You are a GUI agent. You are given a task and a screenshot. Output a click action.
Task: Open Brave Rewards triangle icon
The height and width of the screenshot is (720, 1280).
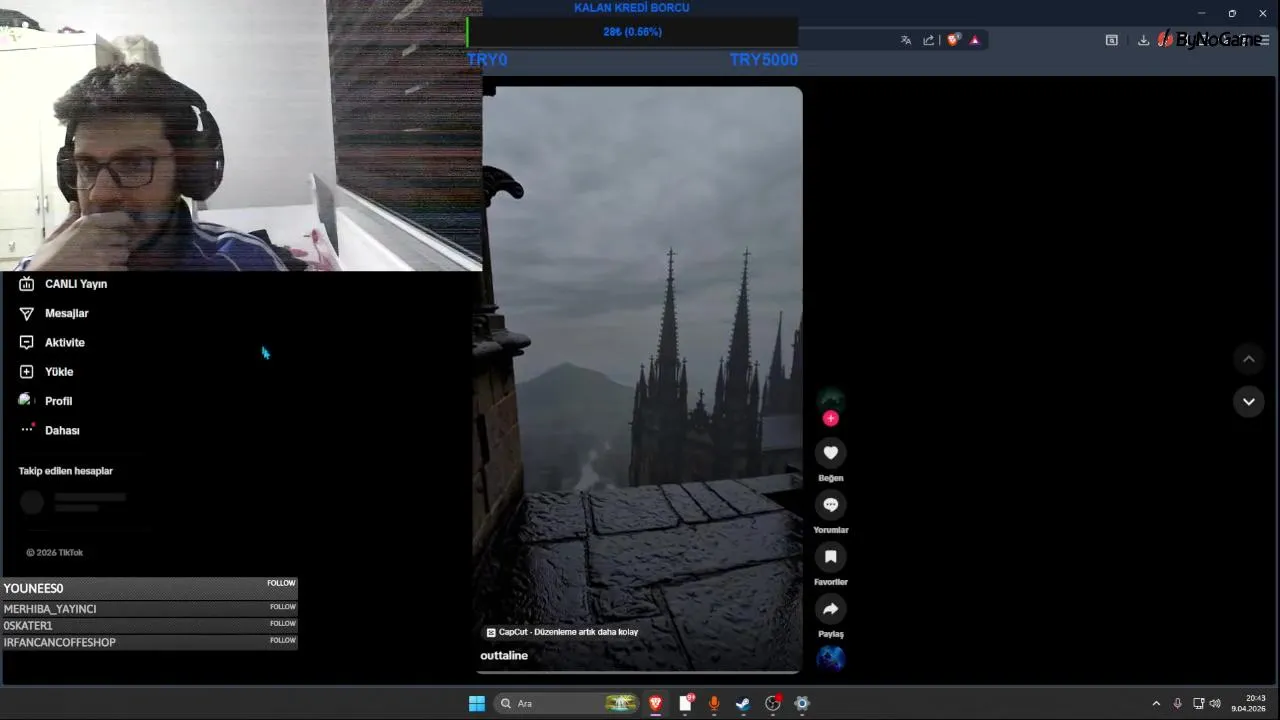[x=975, y=40]
